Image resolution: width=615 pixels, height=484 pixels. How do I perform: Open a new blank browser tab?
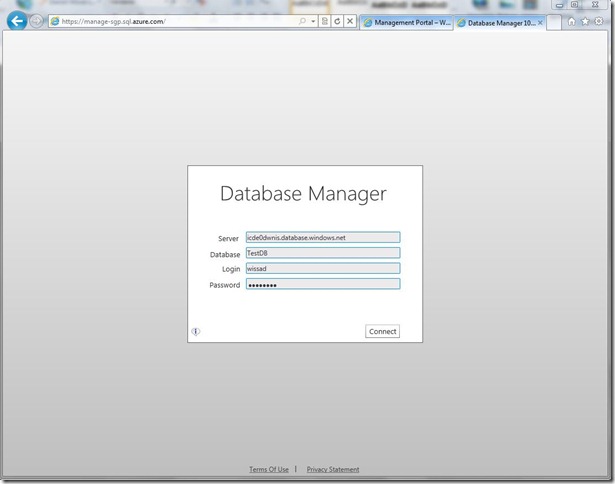pyautogui.click(x=553, y=23)
